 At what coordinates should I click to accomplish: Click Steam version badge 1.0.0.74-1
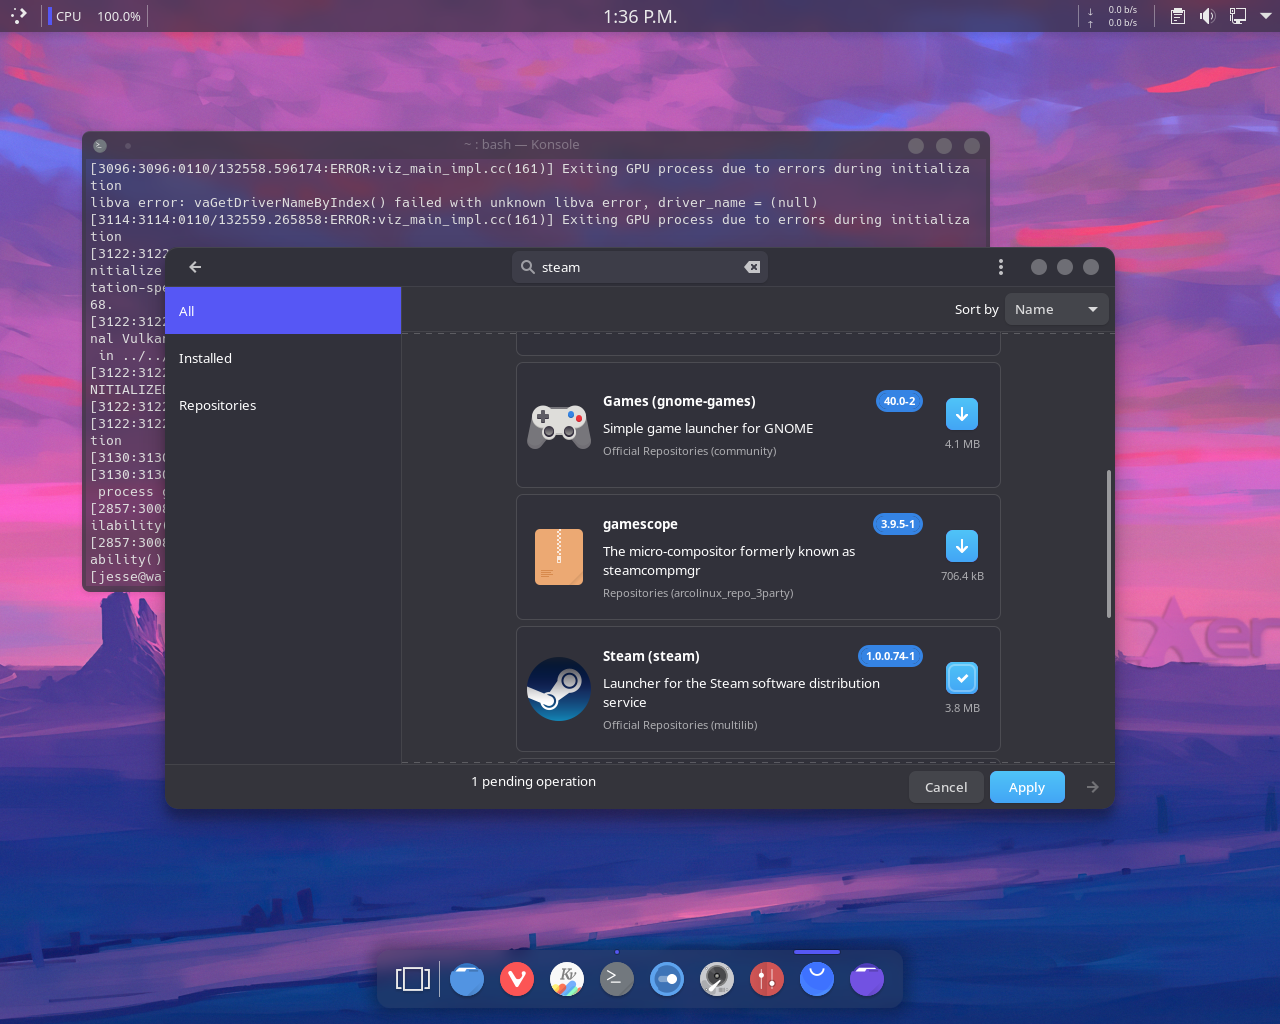(x=890, y=656)
